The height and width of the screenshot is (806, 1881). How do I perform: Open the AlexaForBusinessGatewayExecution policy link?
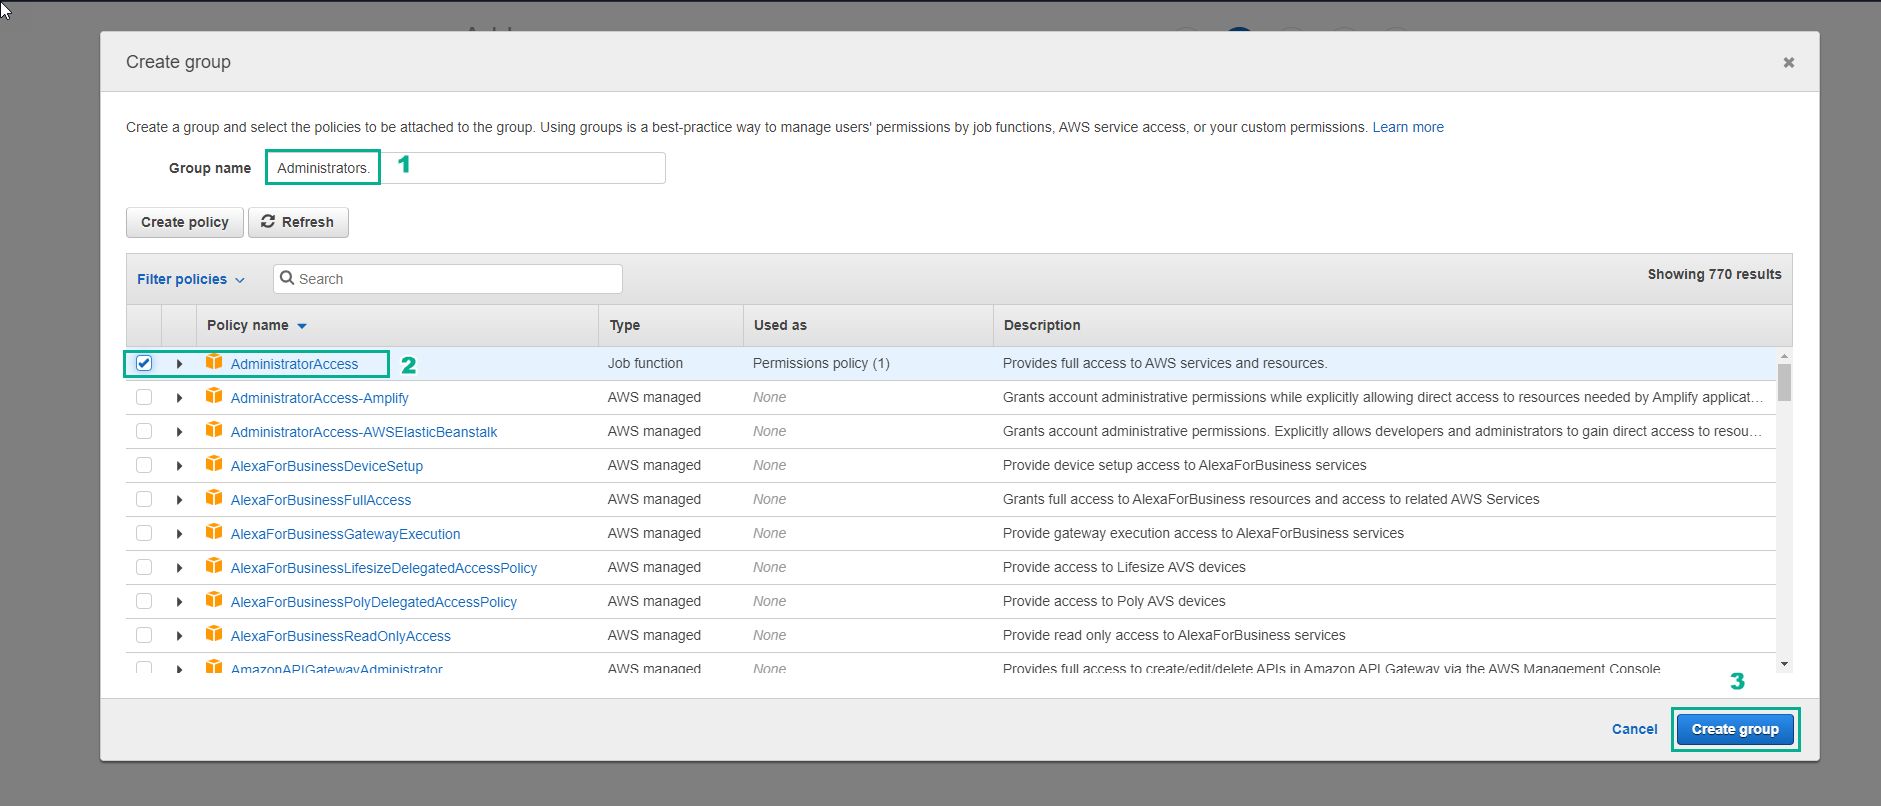tap(345, 534)
